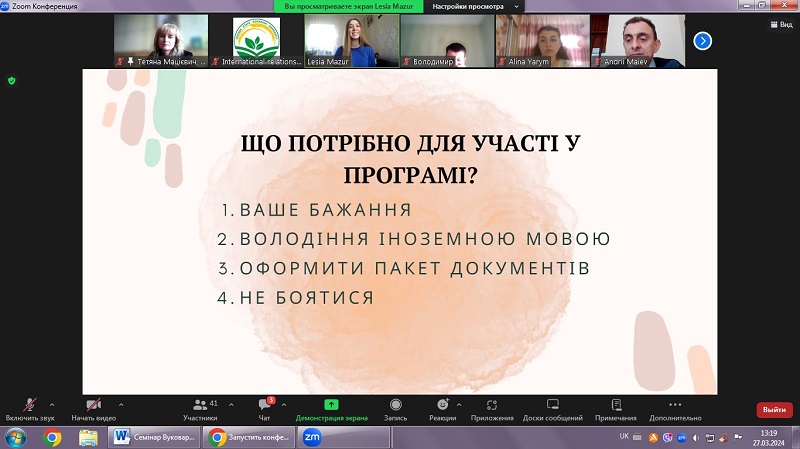Start recording with Запись button
Screen dimensions: 800x449
[x=396, y=404]
